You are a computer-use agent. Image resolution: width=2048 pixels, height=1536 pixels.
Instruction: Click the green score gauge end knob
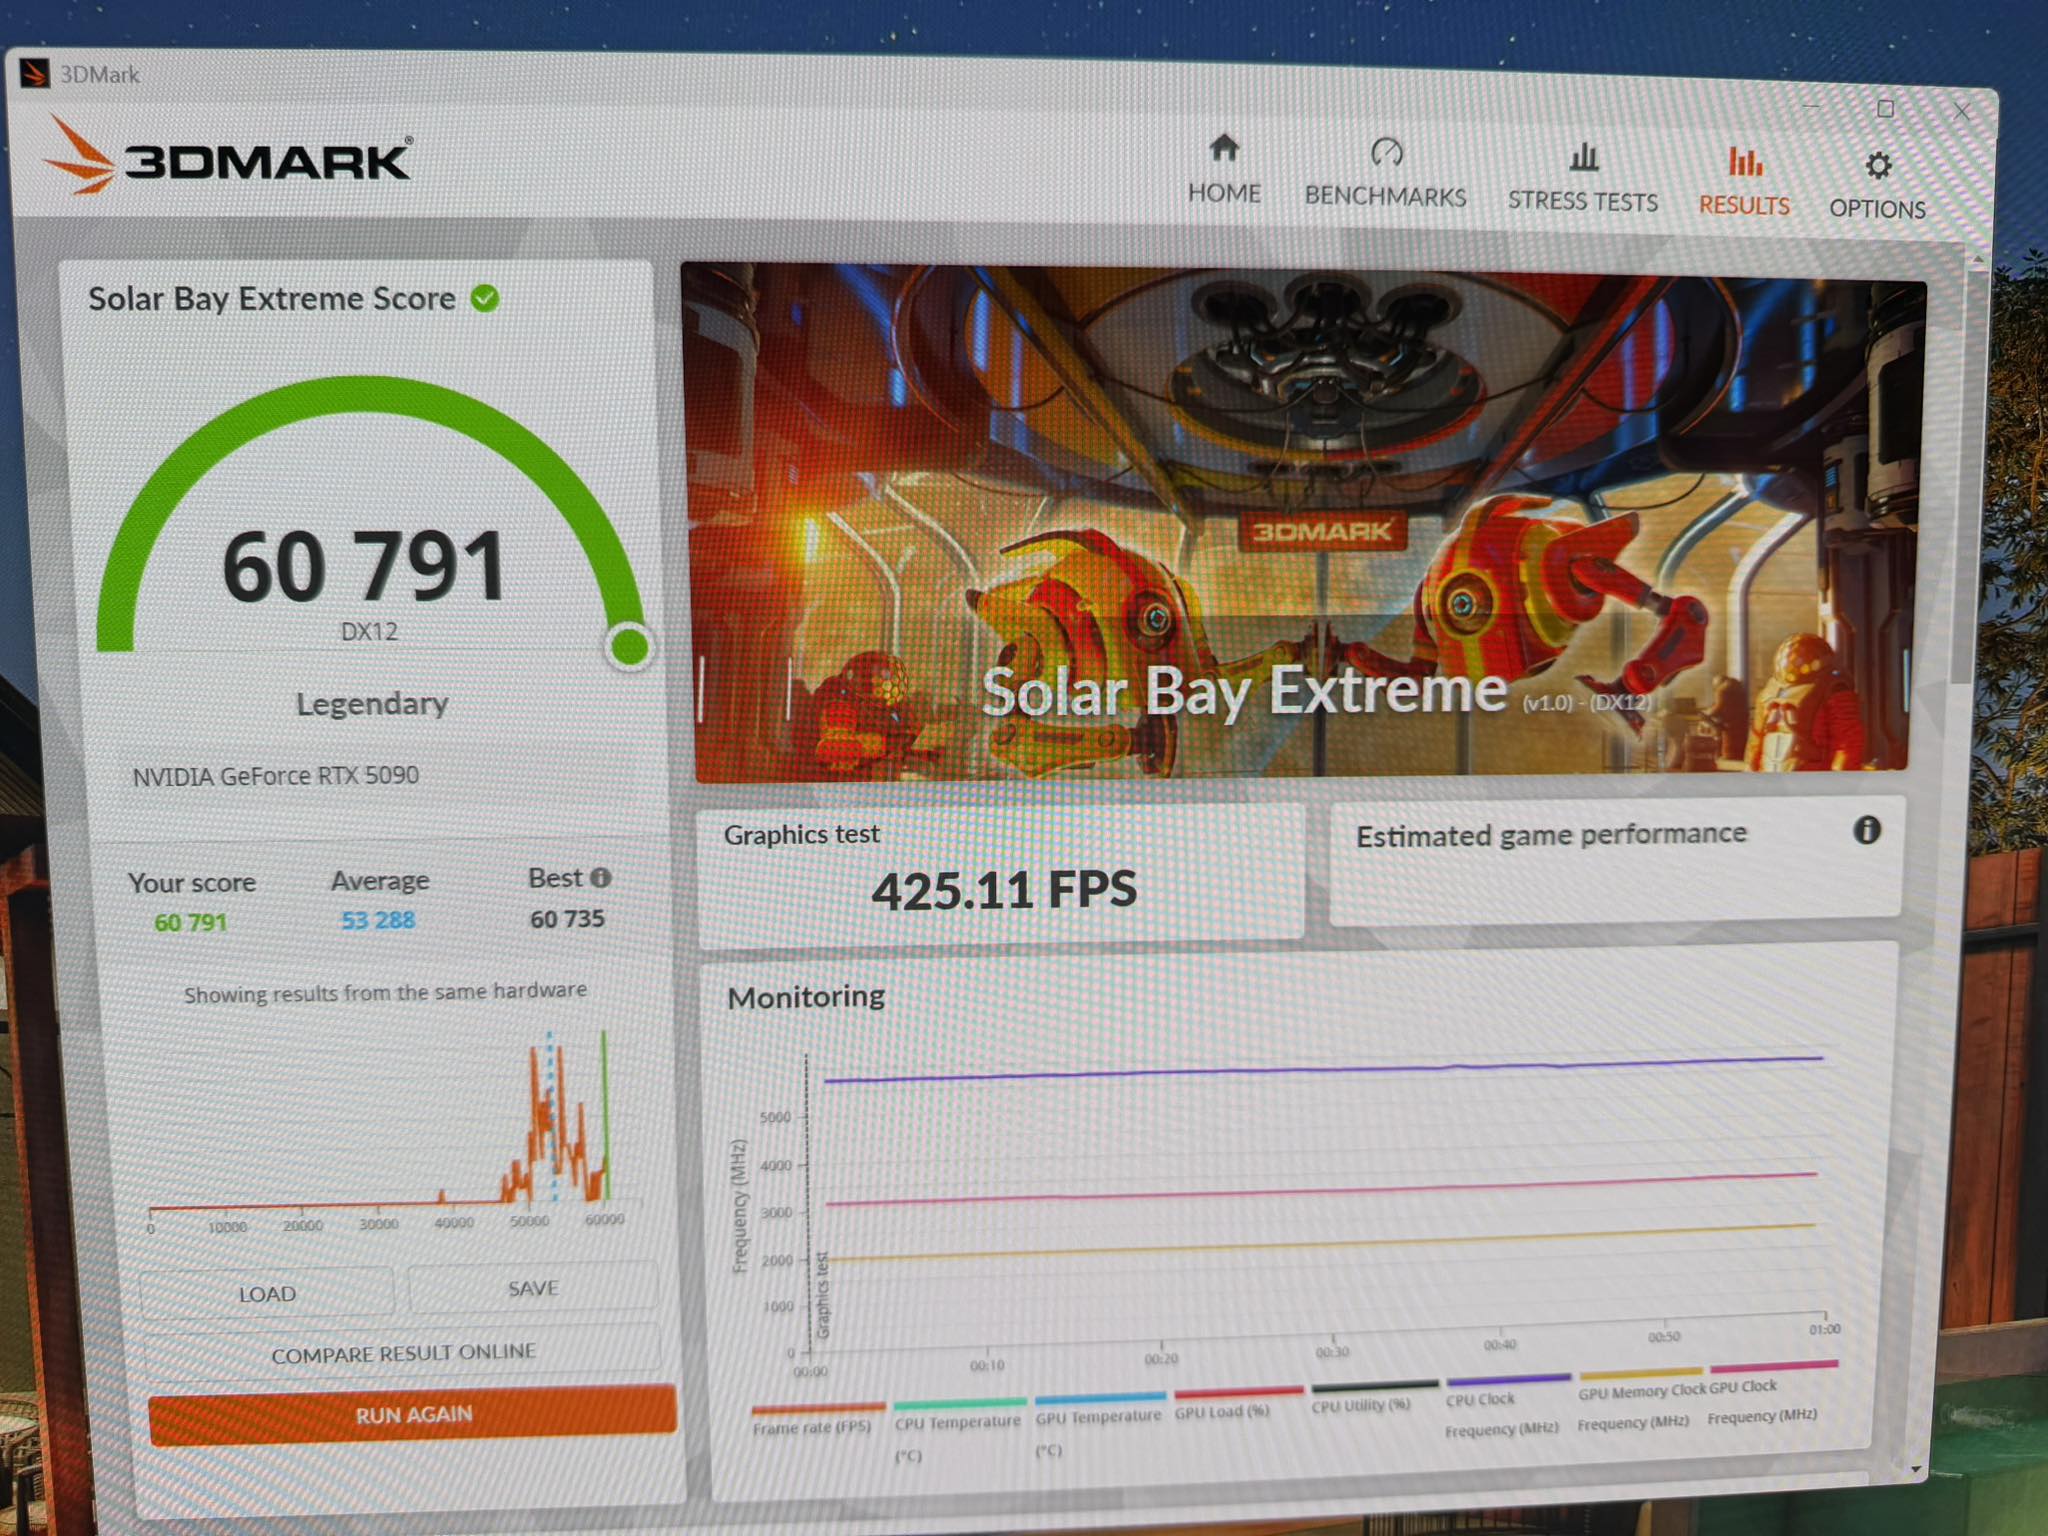click(x=630, y=646)
